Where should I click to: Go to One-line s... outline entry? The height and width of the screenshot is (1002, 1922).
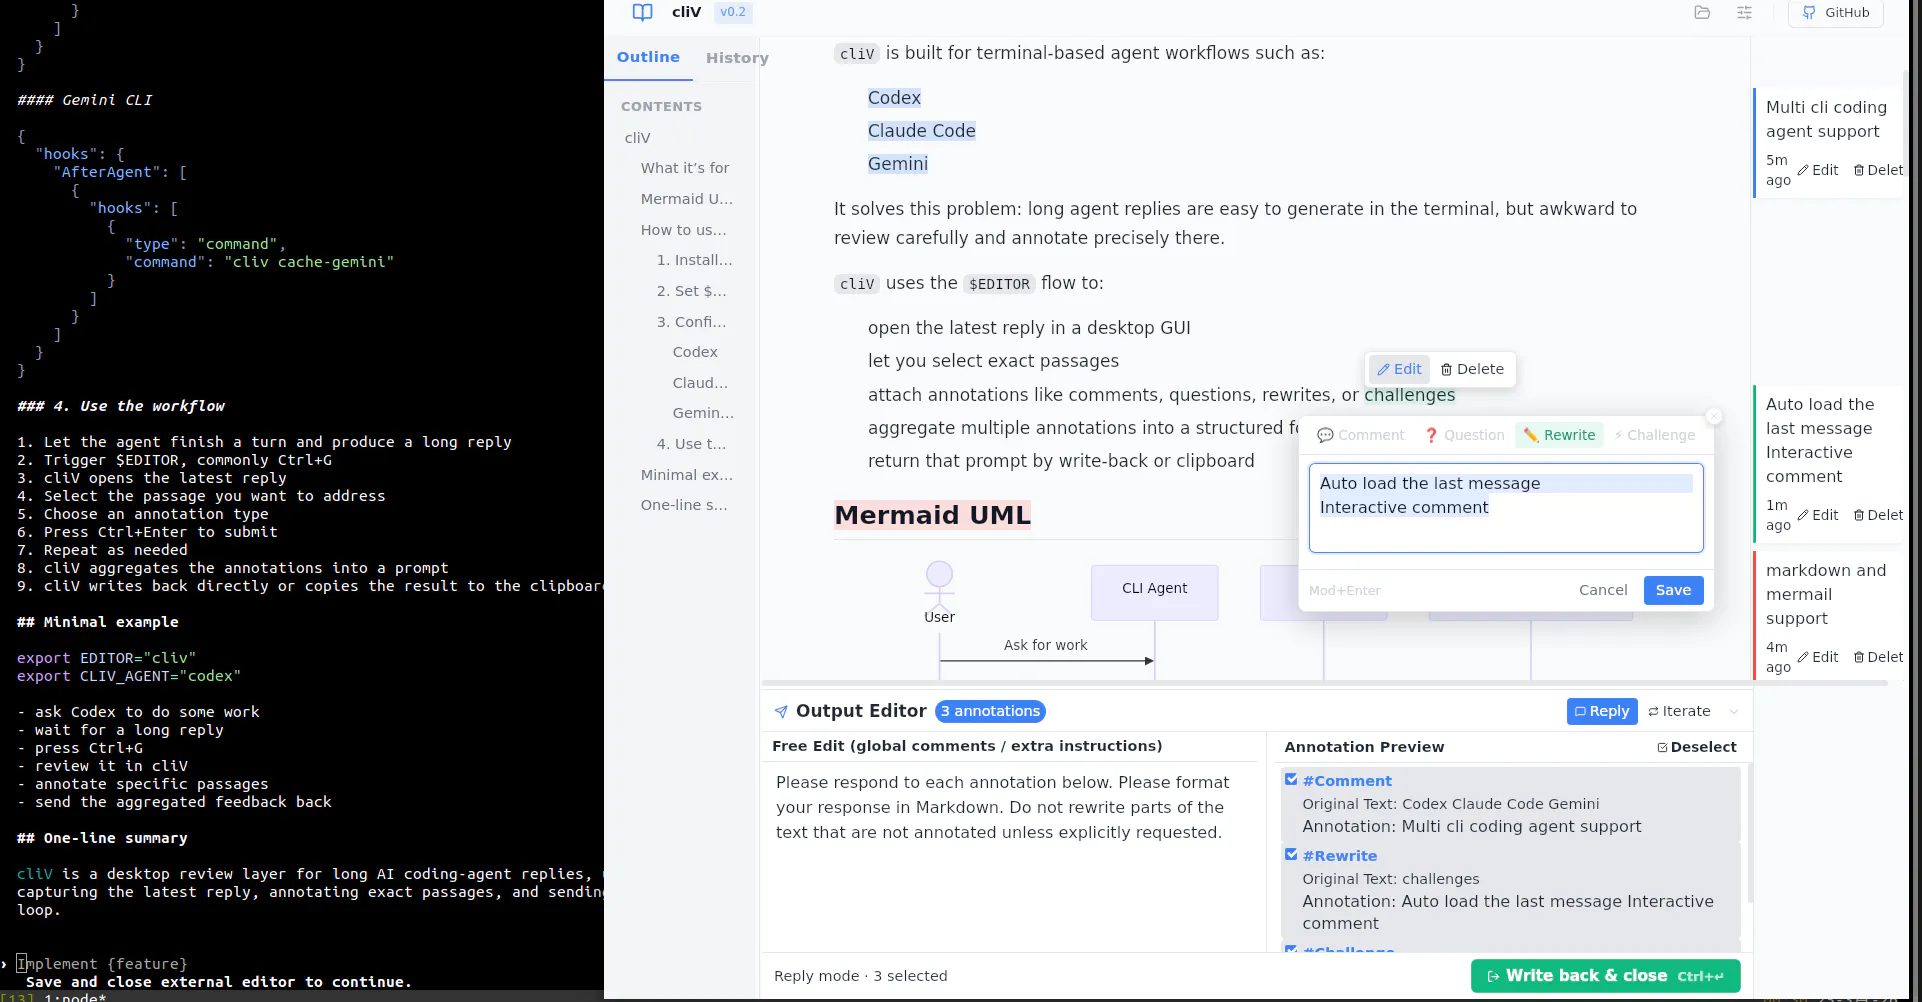[684, 505]
